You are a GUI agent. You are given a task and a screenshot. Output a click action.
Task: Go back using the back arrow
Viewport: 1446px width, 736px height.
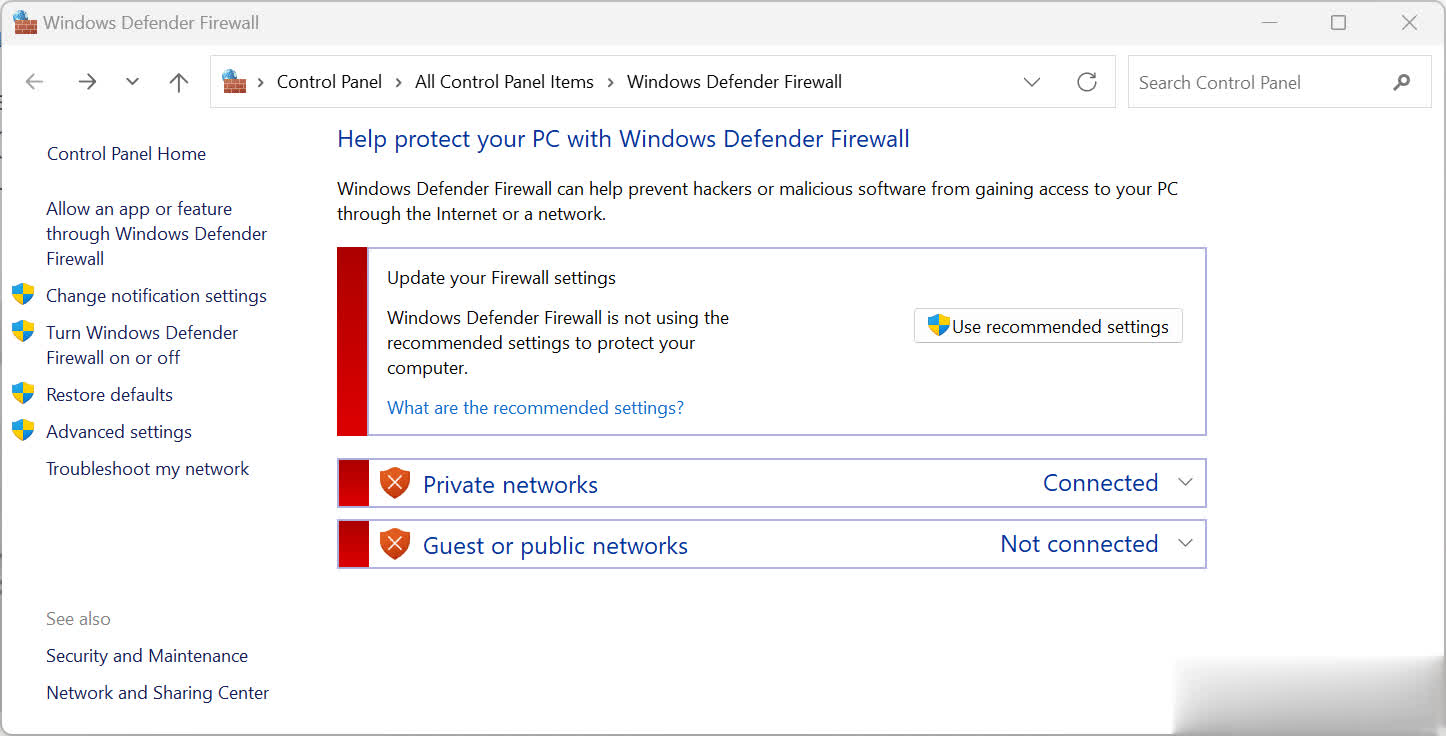tap(35, 82)
